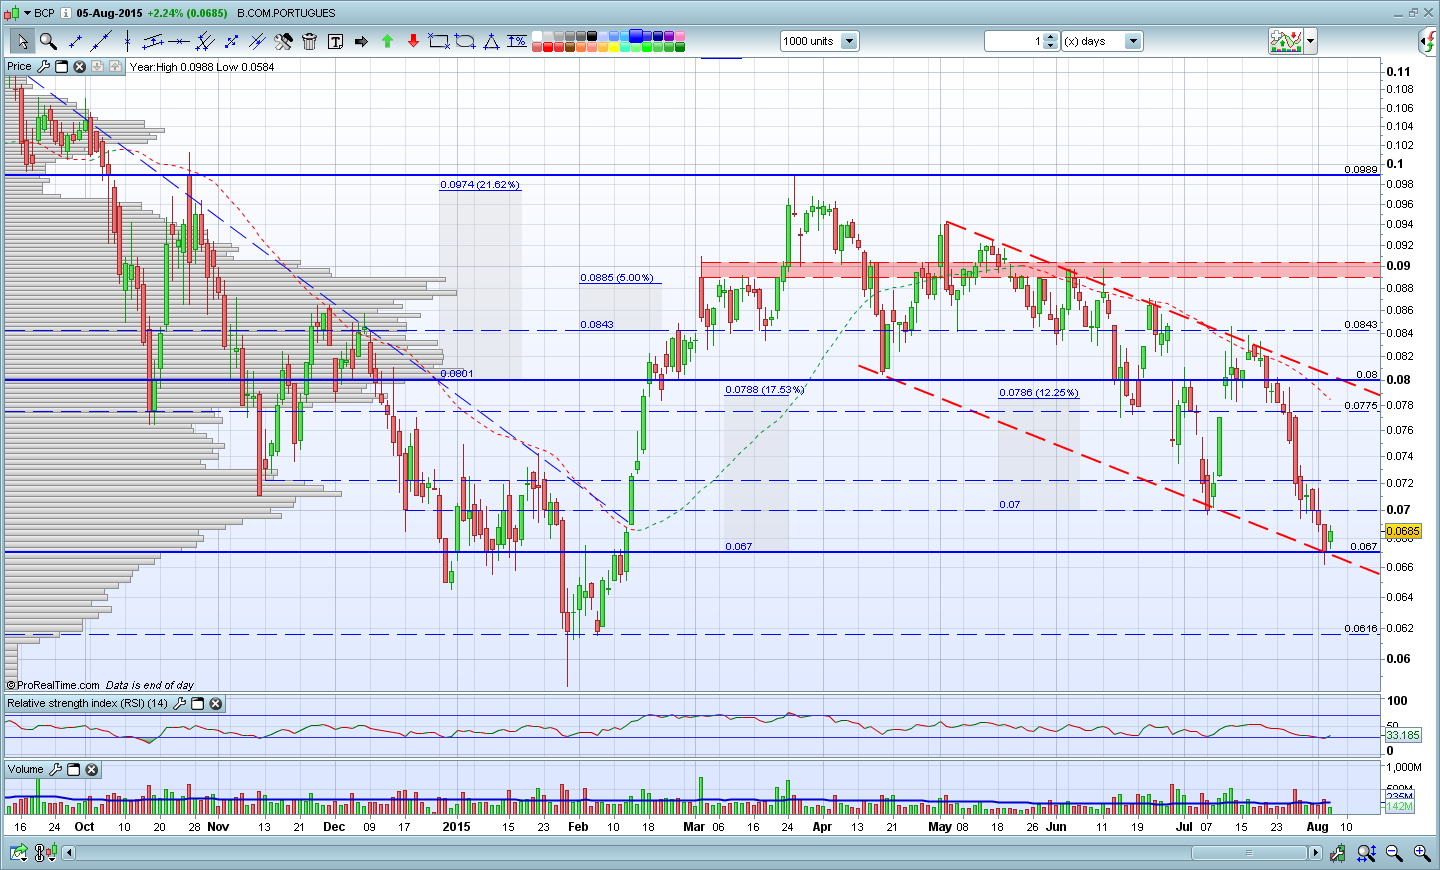
Task: Click the scrollbar right arrow
Action: (x=1315, y=853)
